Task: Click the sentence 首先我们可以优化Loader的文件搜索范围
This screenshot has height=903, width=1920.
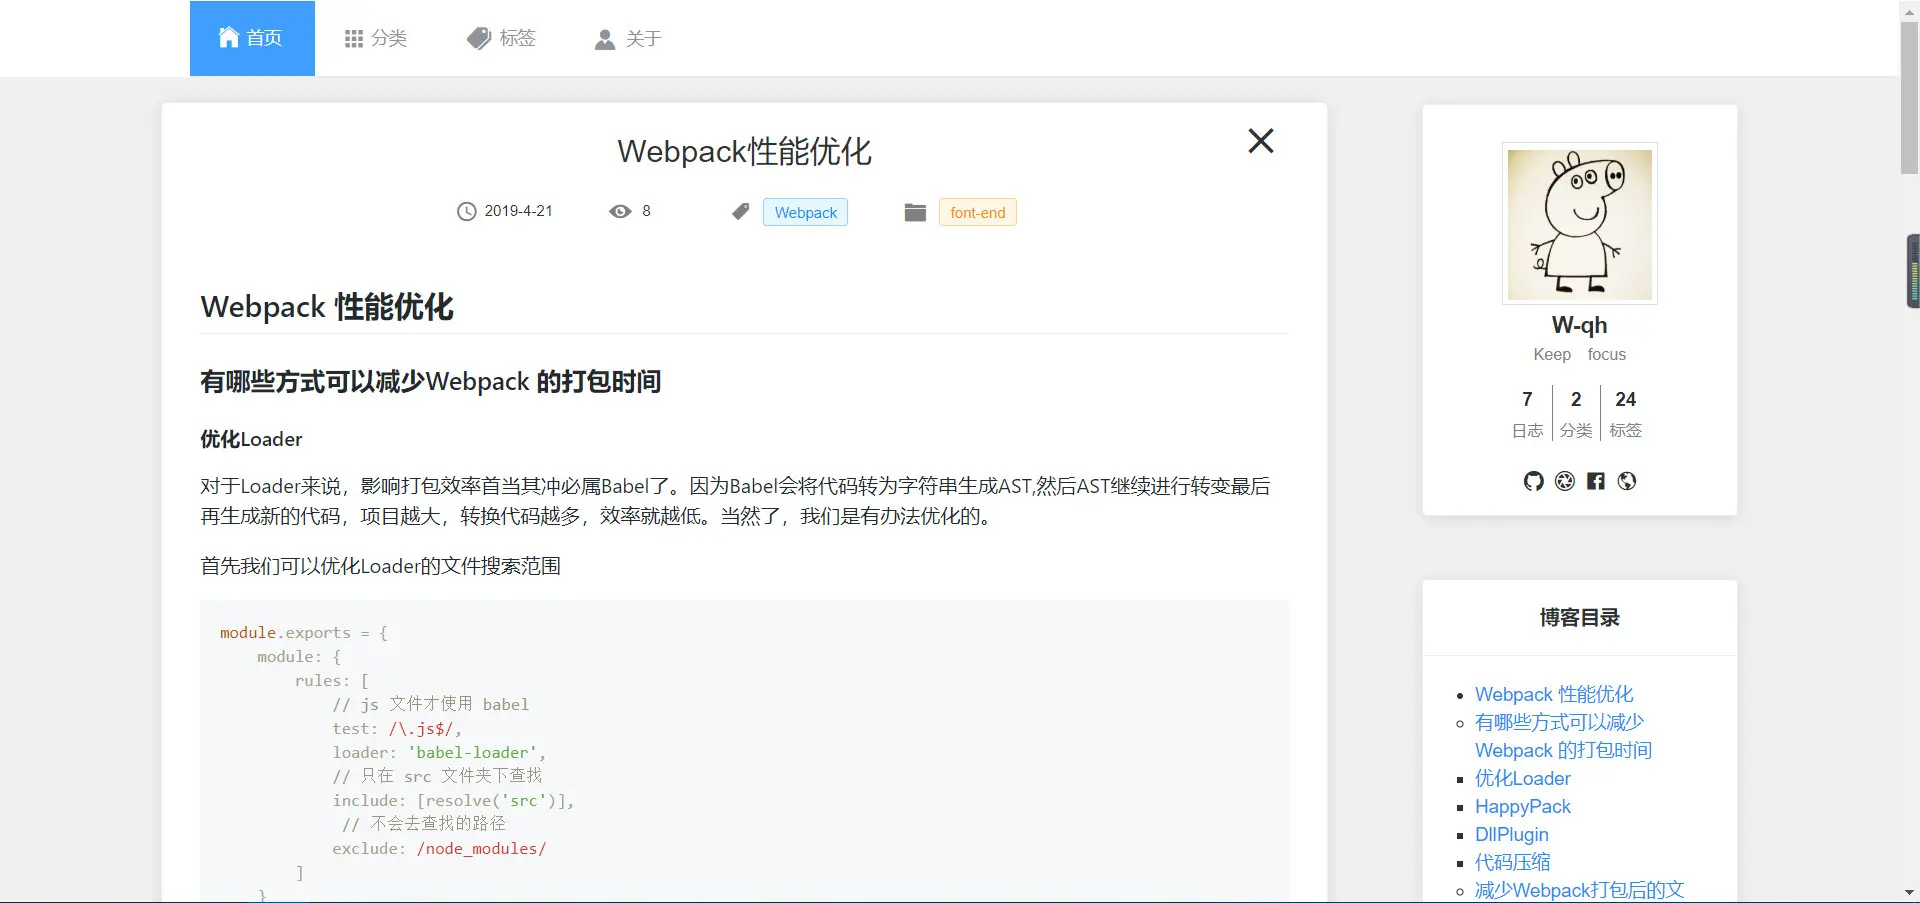Action: pyautogui.click(x=380, y=566)
